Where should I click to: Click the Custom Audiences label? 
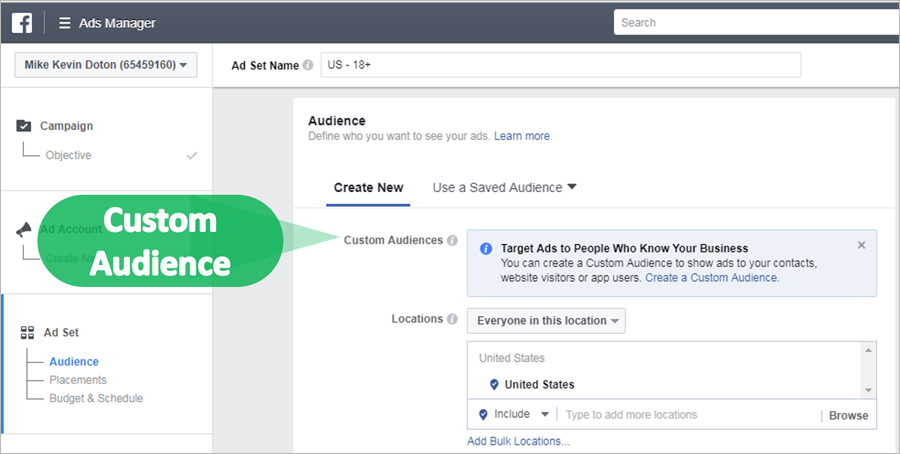393,240
